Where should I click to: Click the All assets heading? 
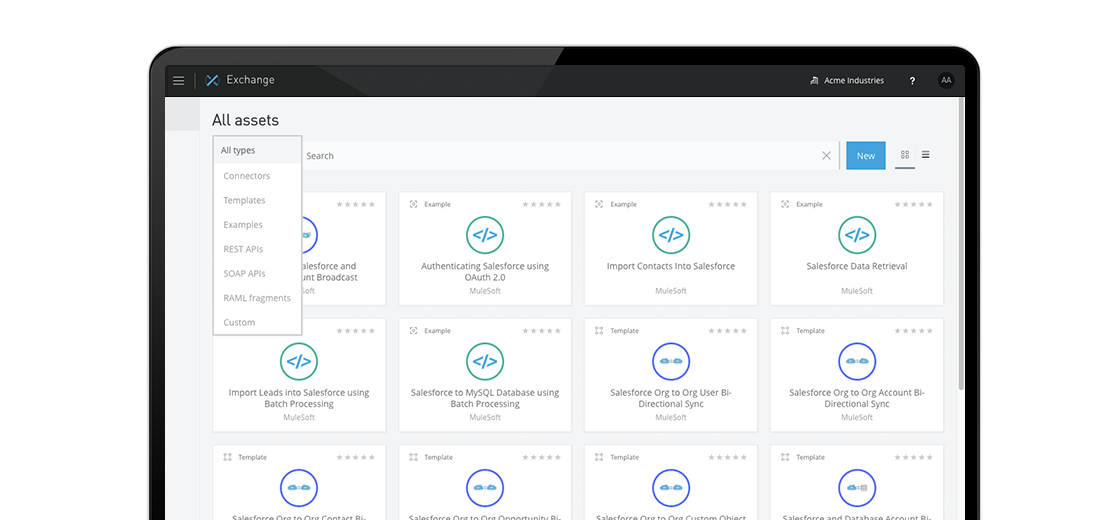click(245, 120)
